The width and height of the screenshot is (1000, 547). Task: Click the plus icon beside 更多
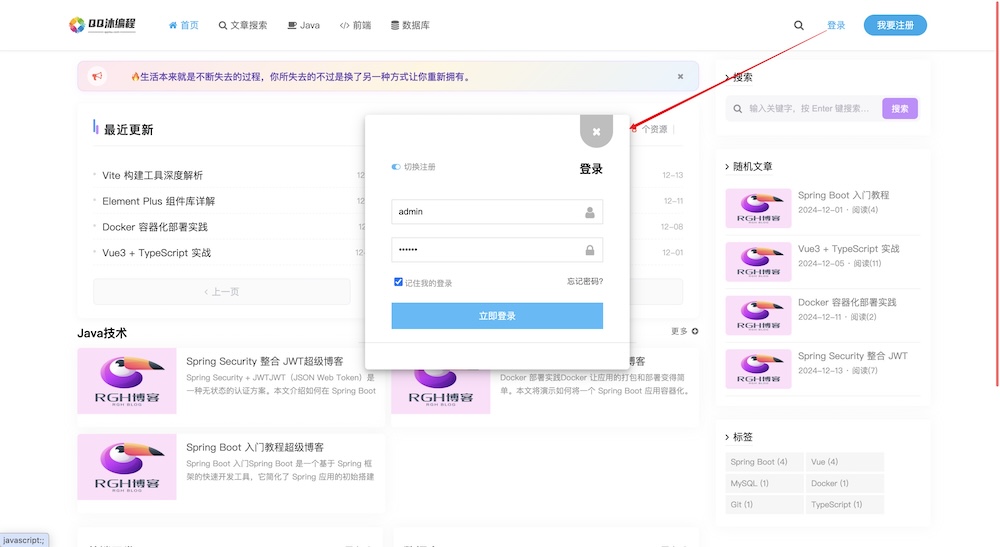[x=695, y=332]
